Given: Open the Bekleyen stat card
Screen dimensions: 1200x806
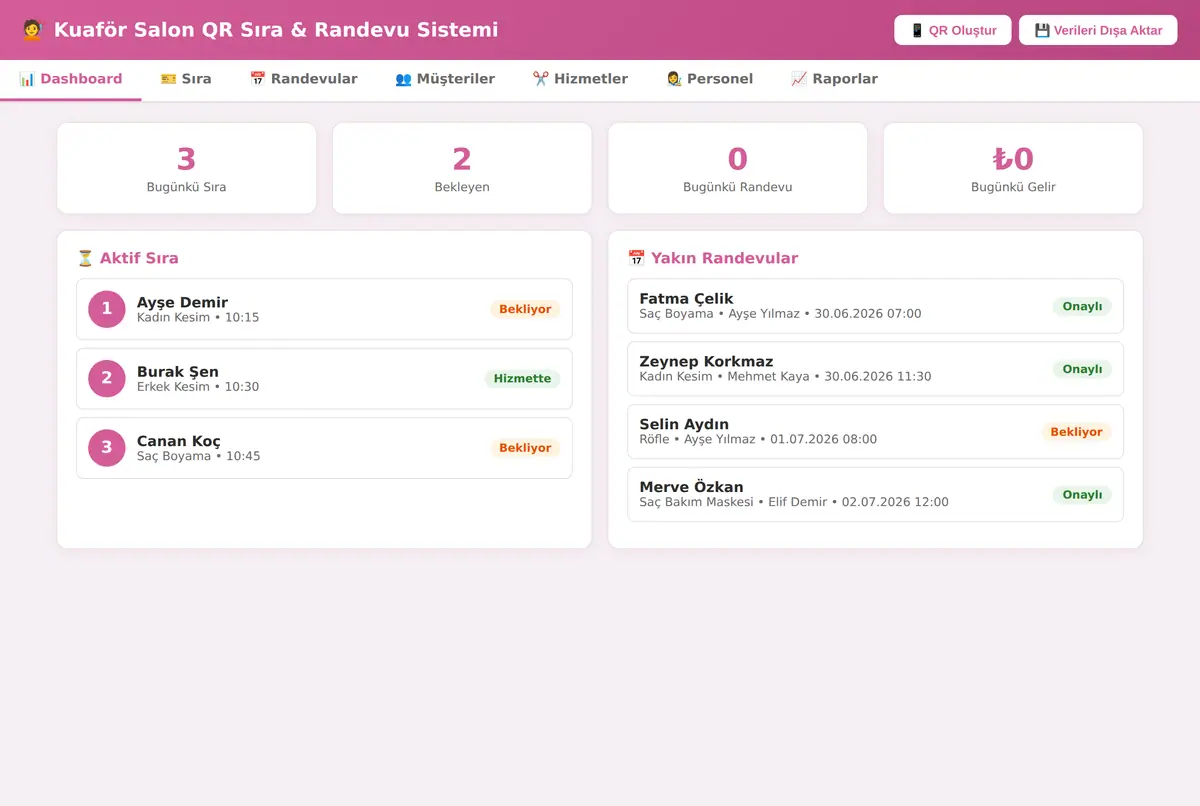Looking at the screenshot, I should pyautogui.click(x=462, y=168).
